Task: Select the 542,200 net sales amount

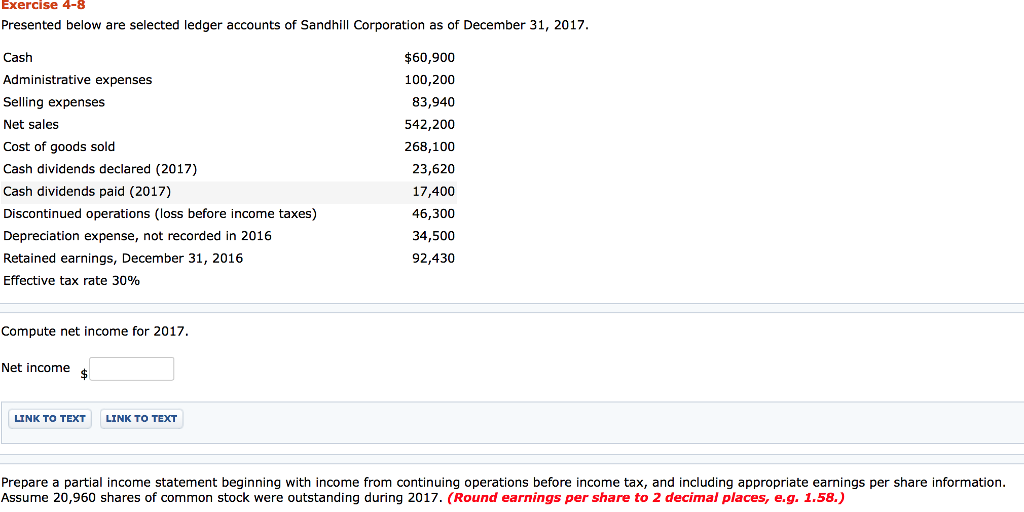Action: pos(430,124)
